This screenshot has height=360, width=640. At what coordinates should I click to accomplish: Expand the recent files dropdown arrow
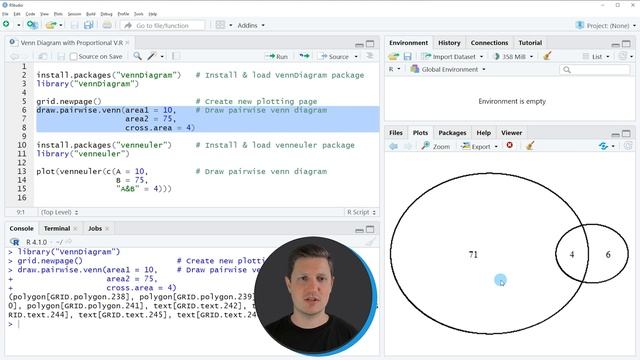[61, 25]
